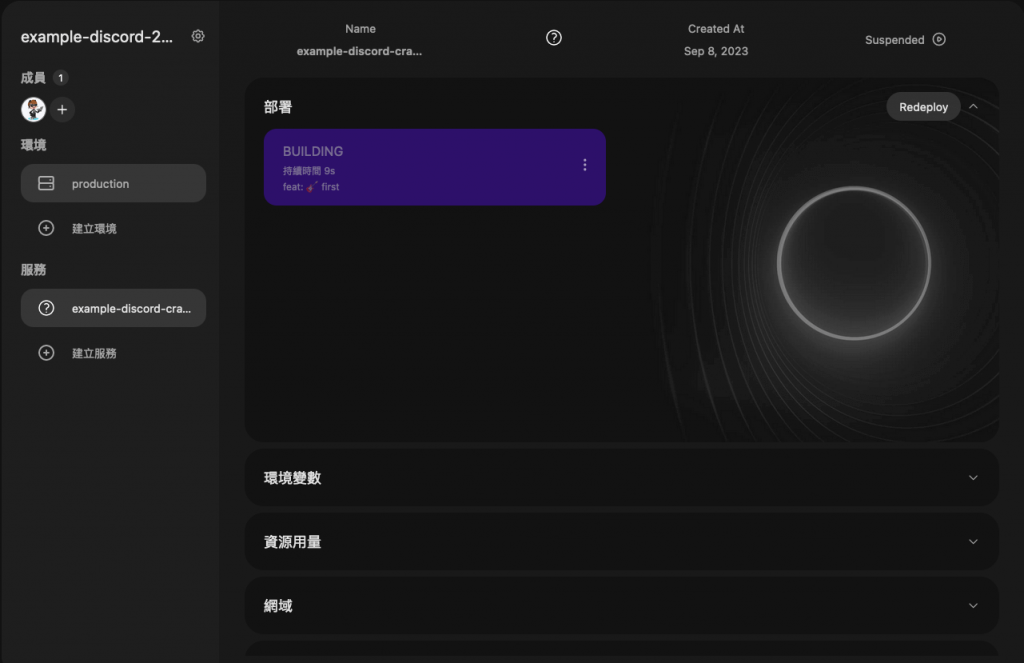Click the 成員 count badge 1
This screenshot has width=1024, height=663.
[x=61, y=78]
